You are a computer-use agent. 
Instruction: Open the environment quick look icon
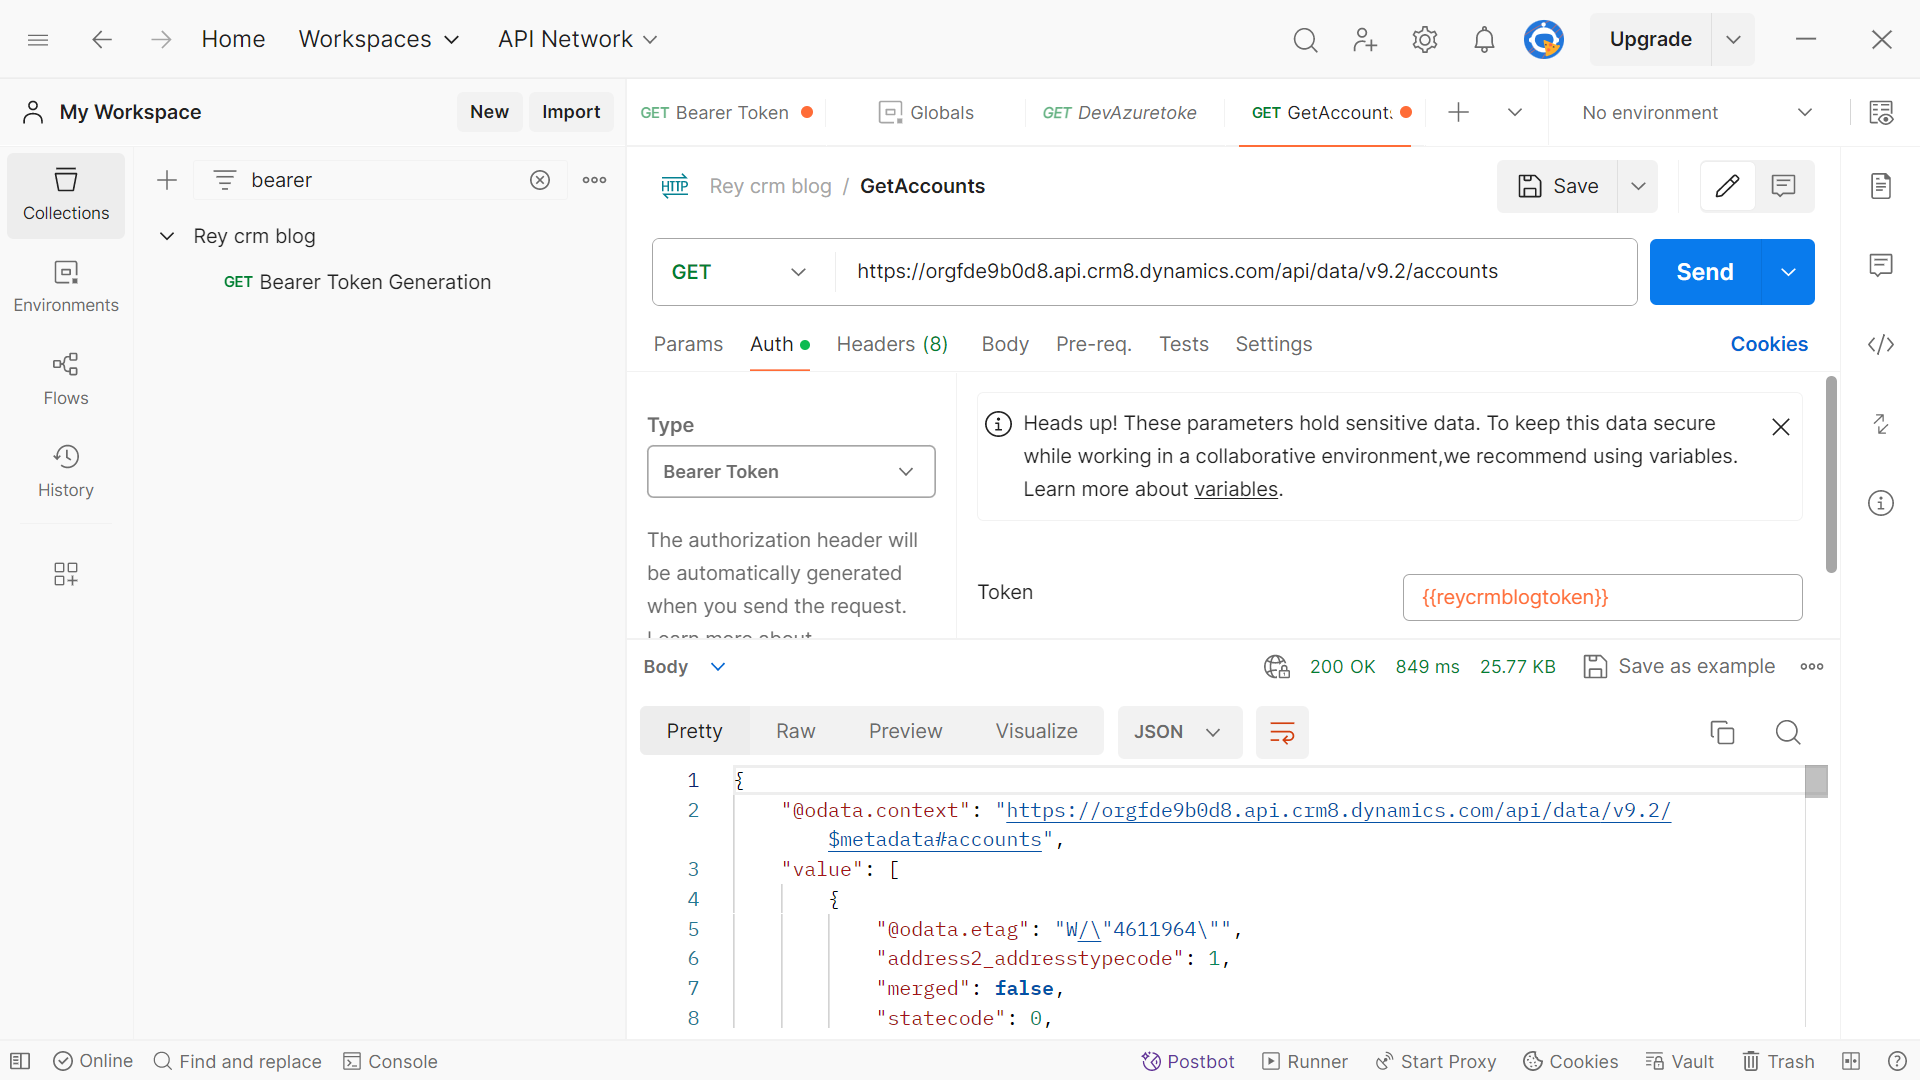[1881, 112]
